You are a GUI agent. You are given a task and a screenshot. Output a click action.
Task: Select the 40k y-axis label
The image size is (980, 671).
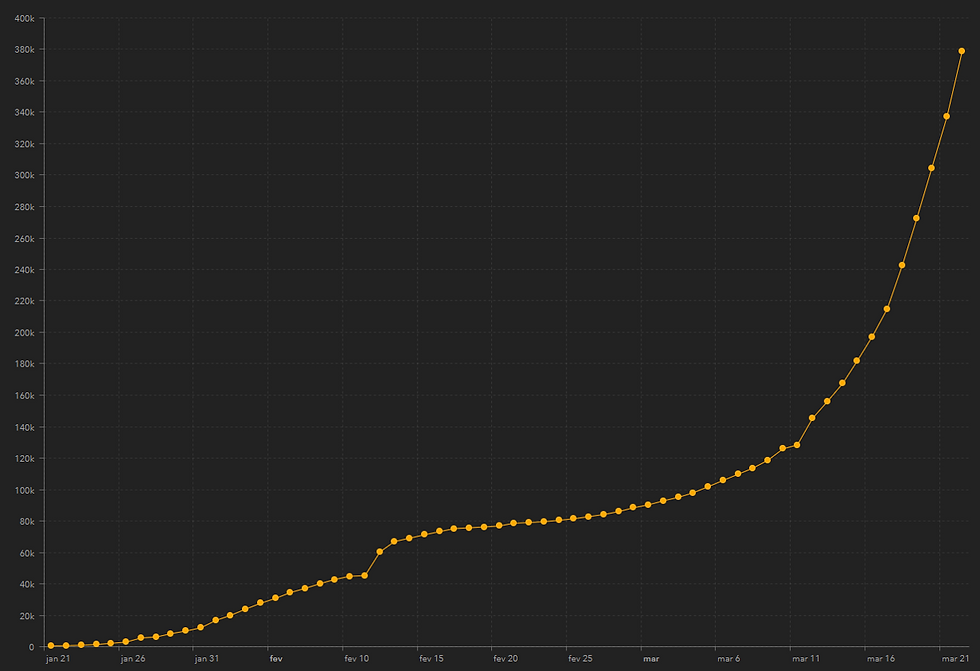[27, 584]
